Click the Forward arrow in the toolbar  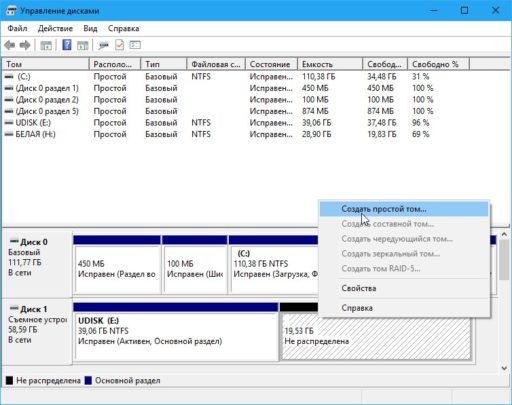pyautogui.click(x=25, y=45)
